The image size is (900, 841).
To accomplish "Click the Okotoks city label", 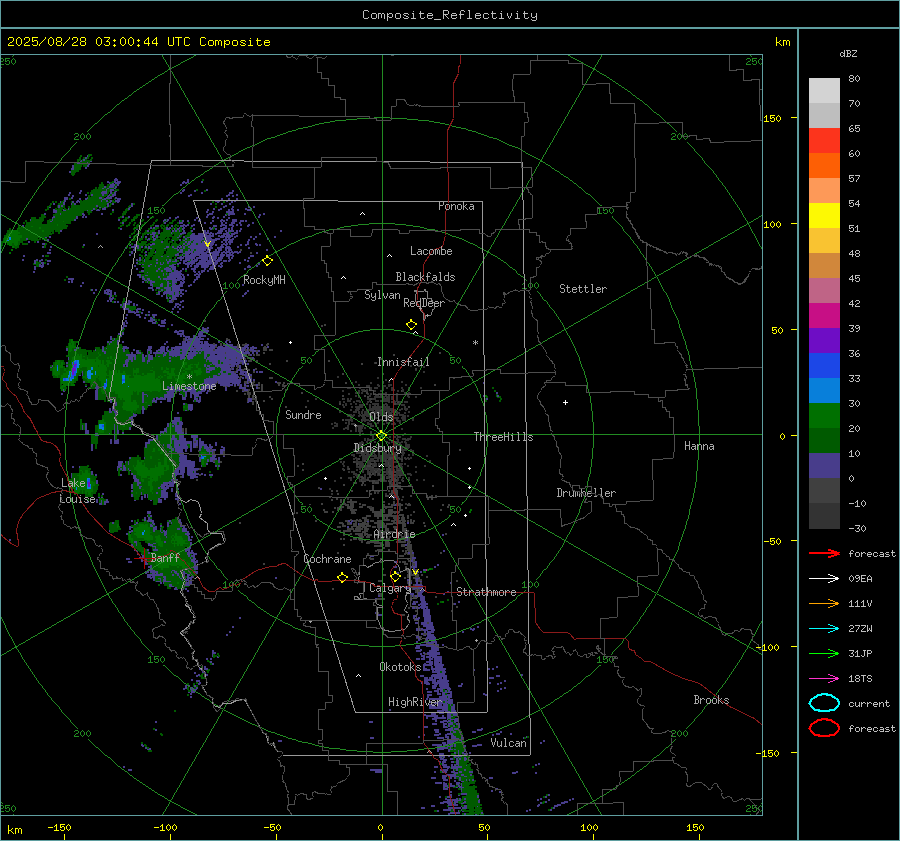I will click(400, 667).
